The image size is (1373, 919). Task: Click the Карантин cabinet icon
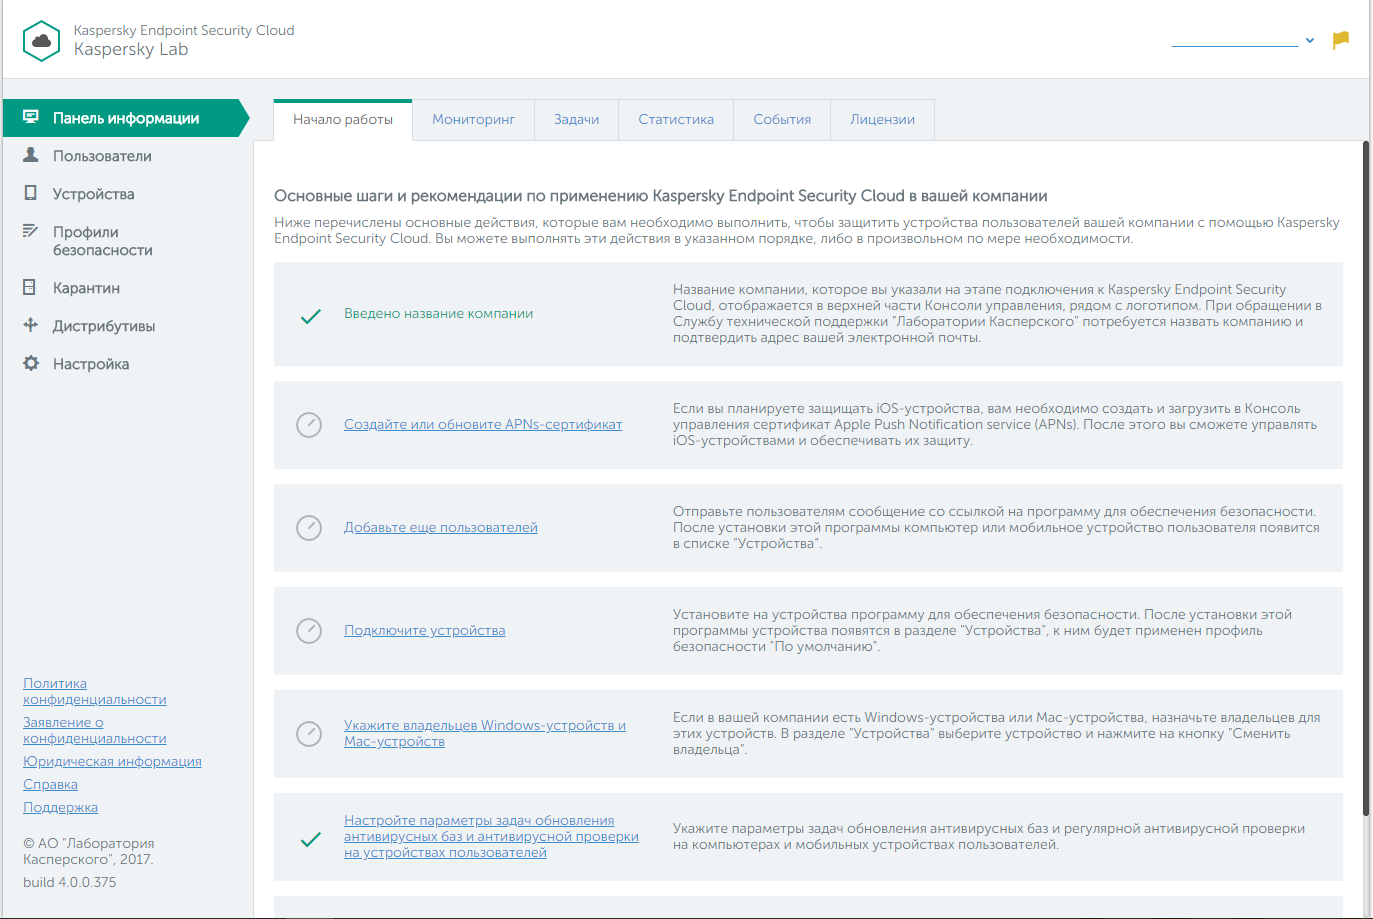pos(30,287)
